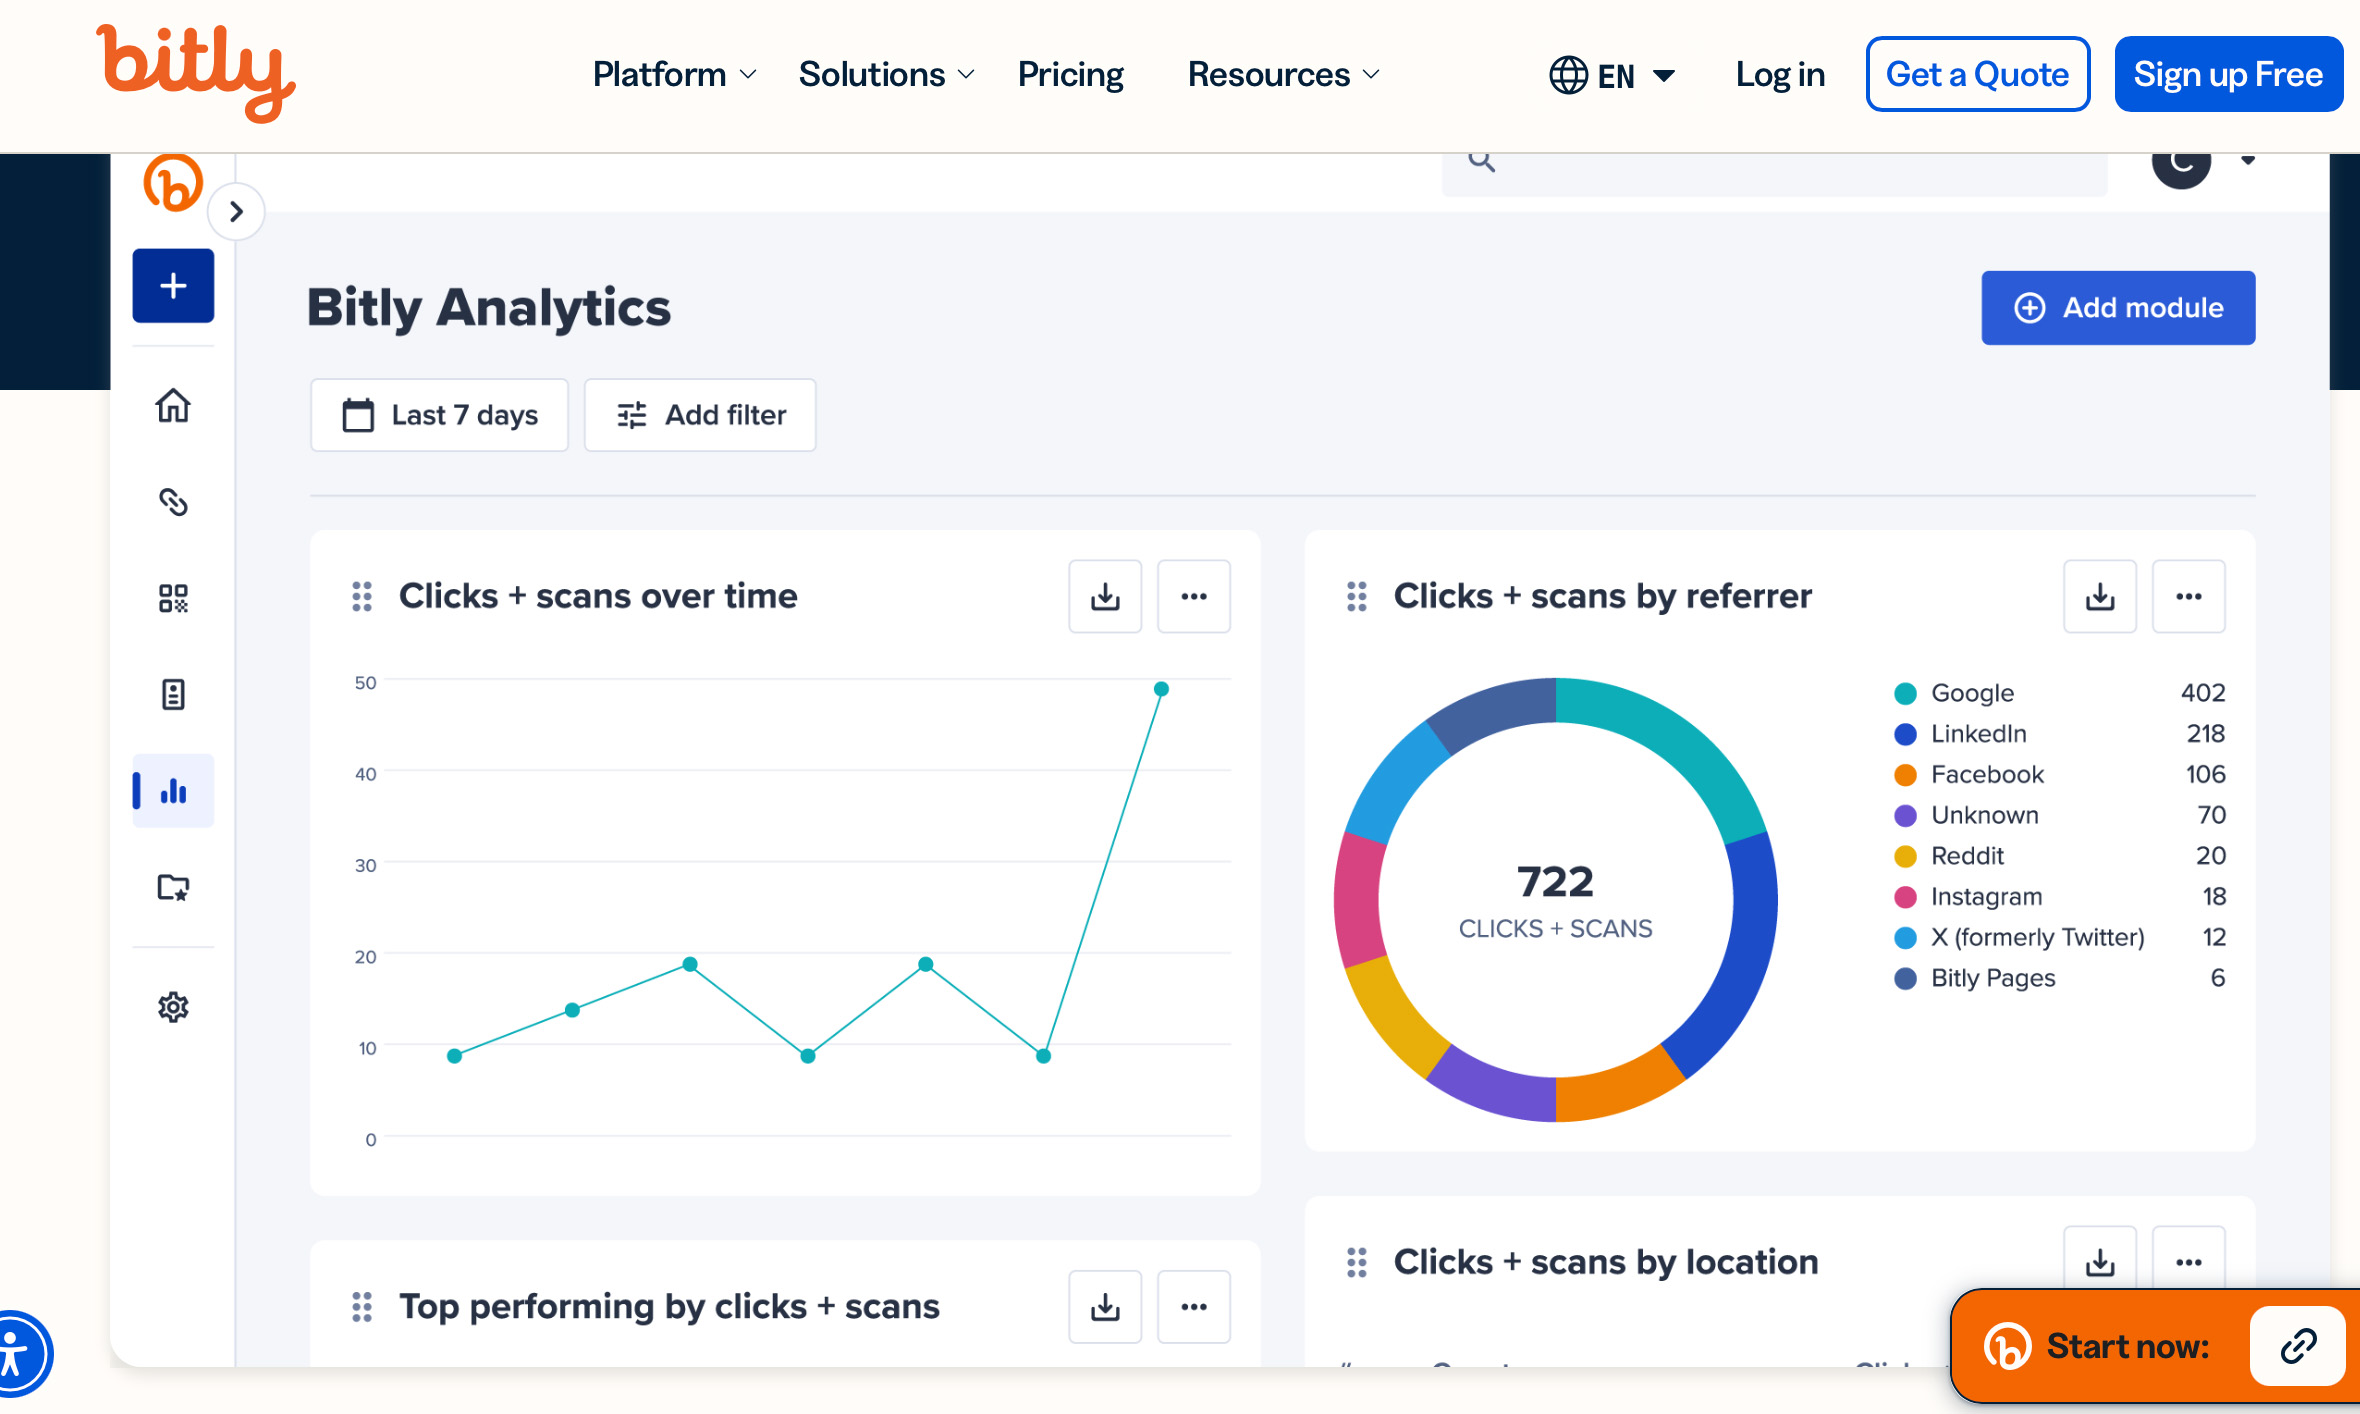
Task: Click the highest data point on line chart
Action: pyautogui.click(x=1161, y=689)
